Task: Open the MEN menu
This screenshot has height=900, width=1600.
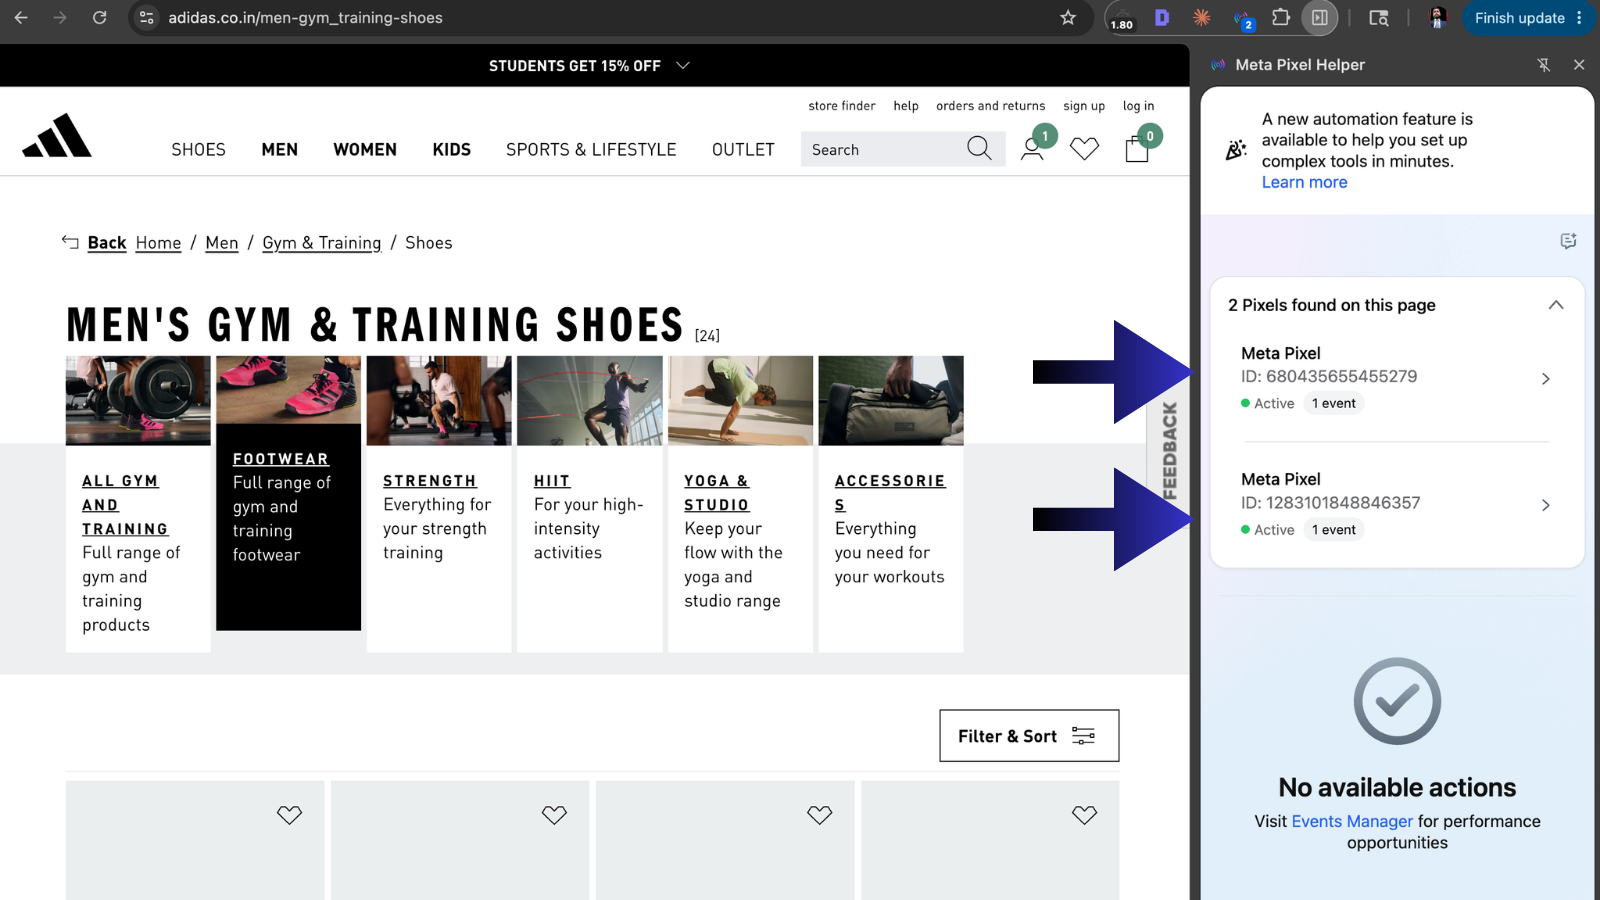Action: coord(280,149)
